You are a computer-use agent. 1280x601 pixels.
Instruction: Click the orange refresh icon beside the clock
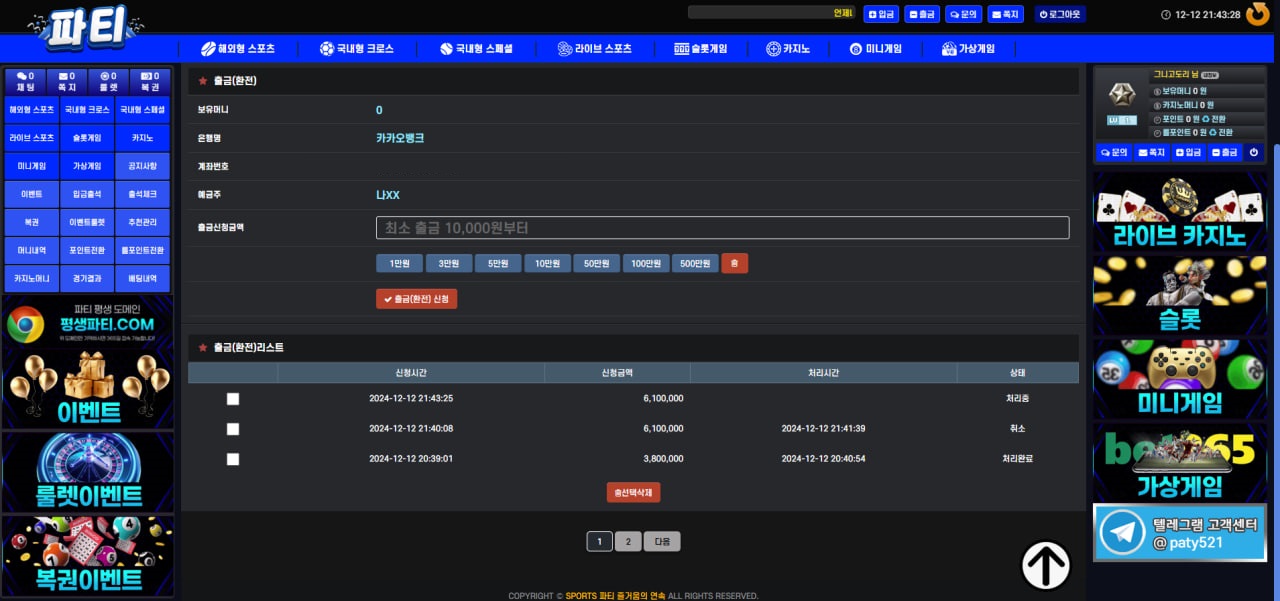point(1258,14)
